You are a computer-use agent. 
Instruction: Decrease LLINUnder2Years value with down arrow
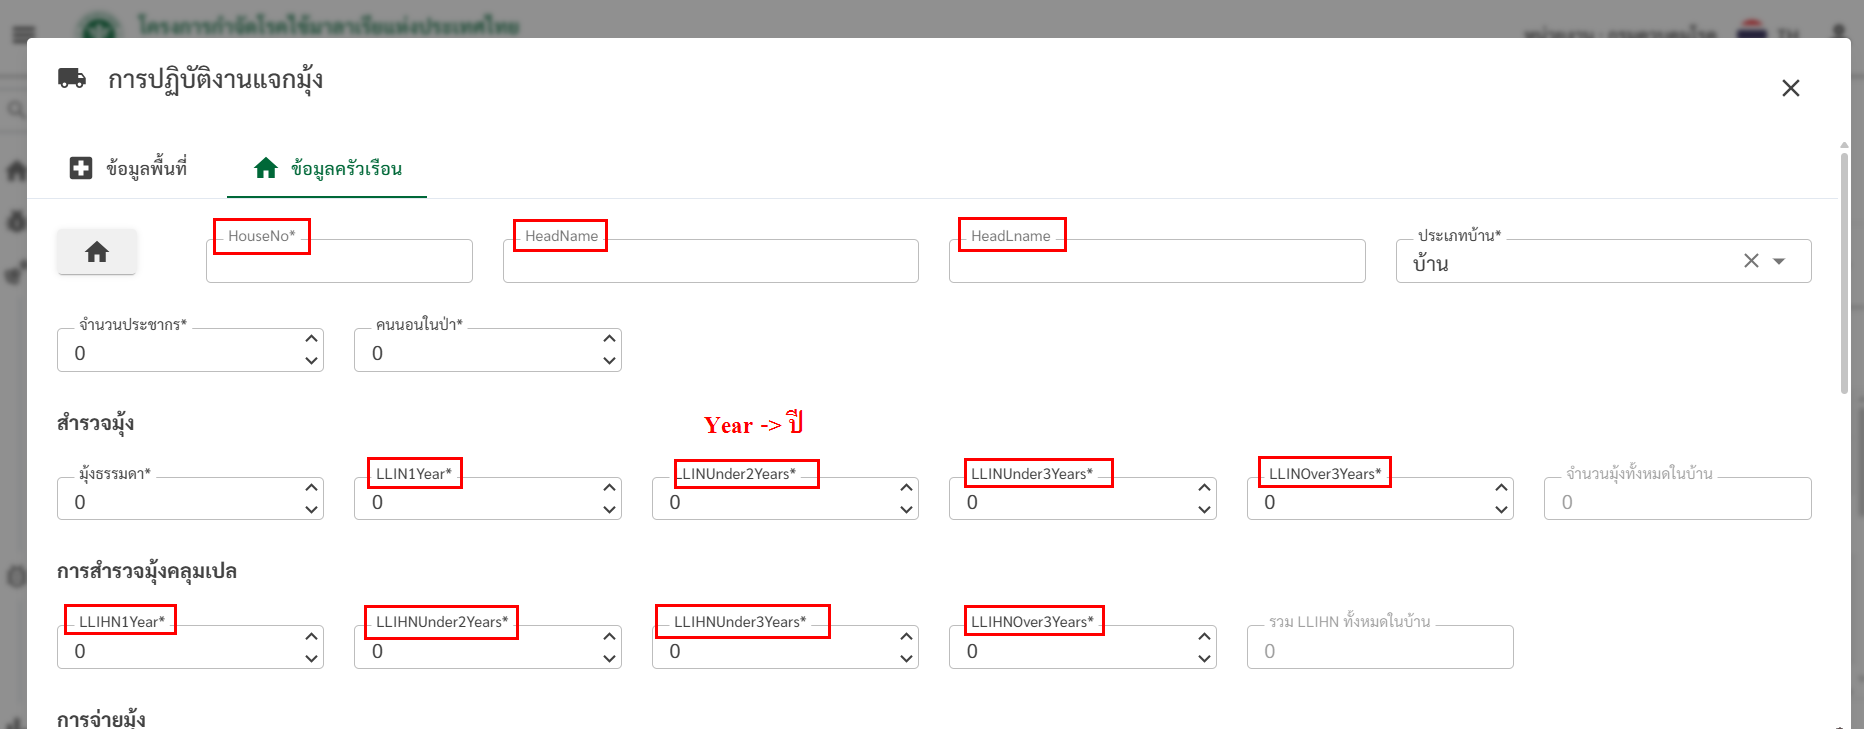coord(906,510)
